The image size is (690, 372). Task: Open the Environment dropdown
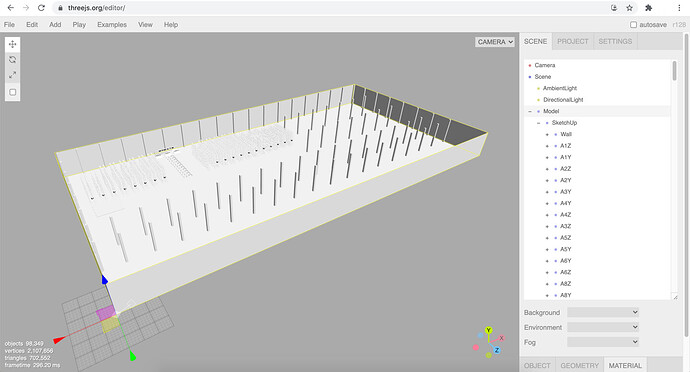603,328
